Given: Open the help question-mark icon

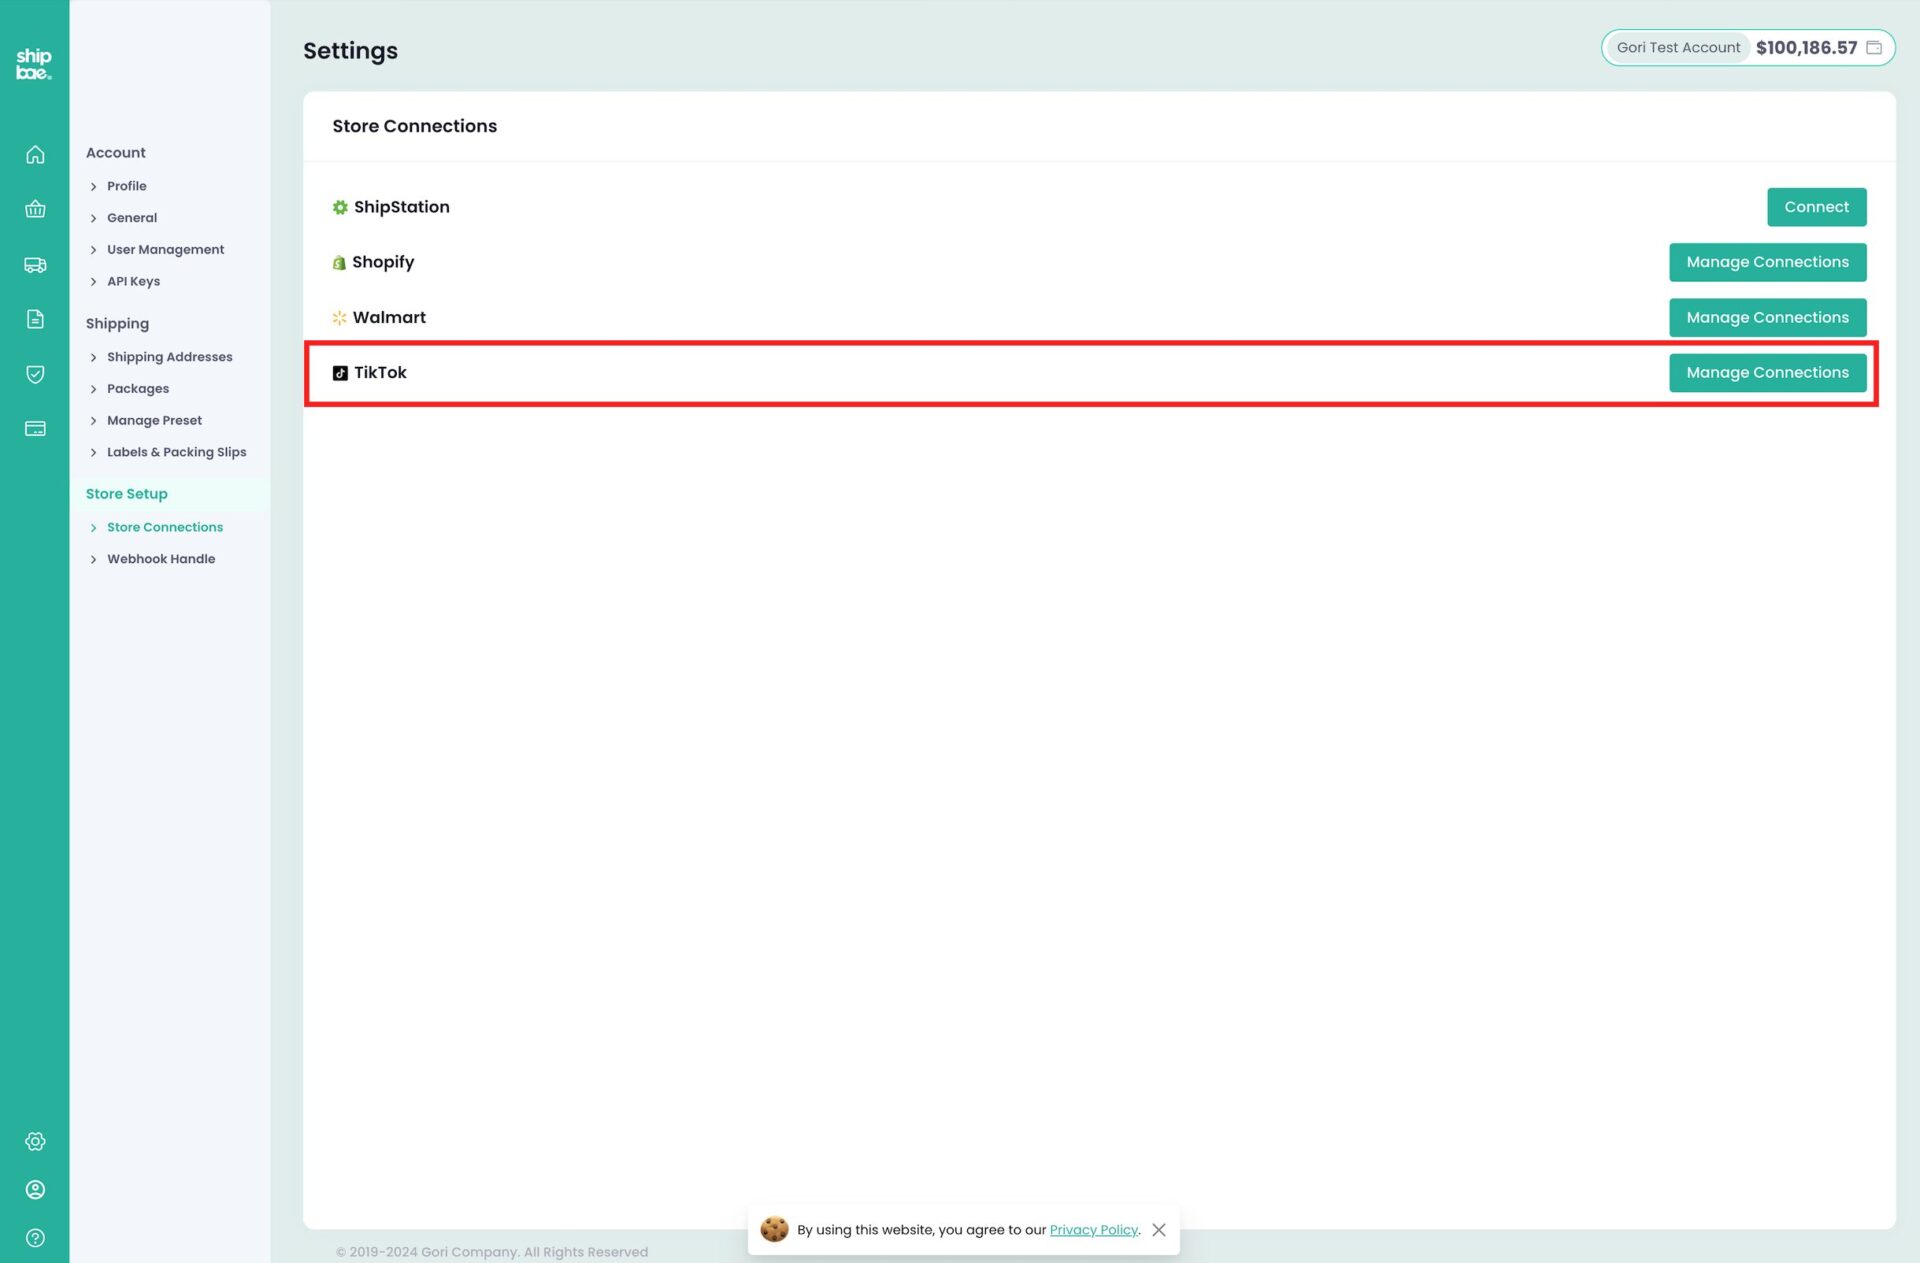Looking at the screenshot, I should (x=35, y=1238).
